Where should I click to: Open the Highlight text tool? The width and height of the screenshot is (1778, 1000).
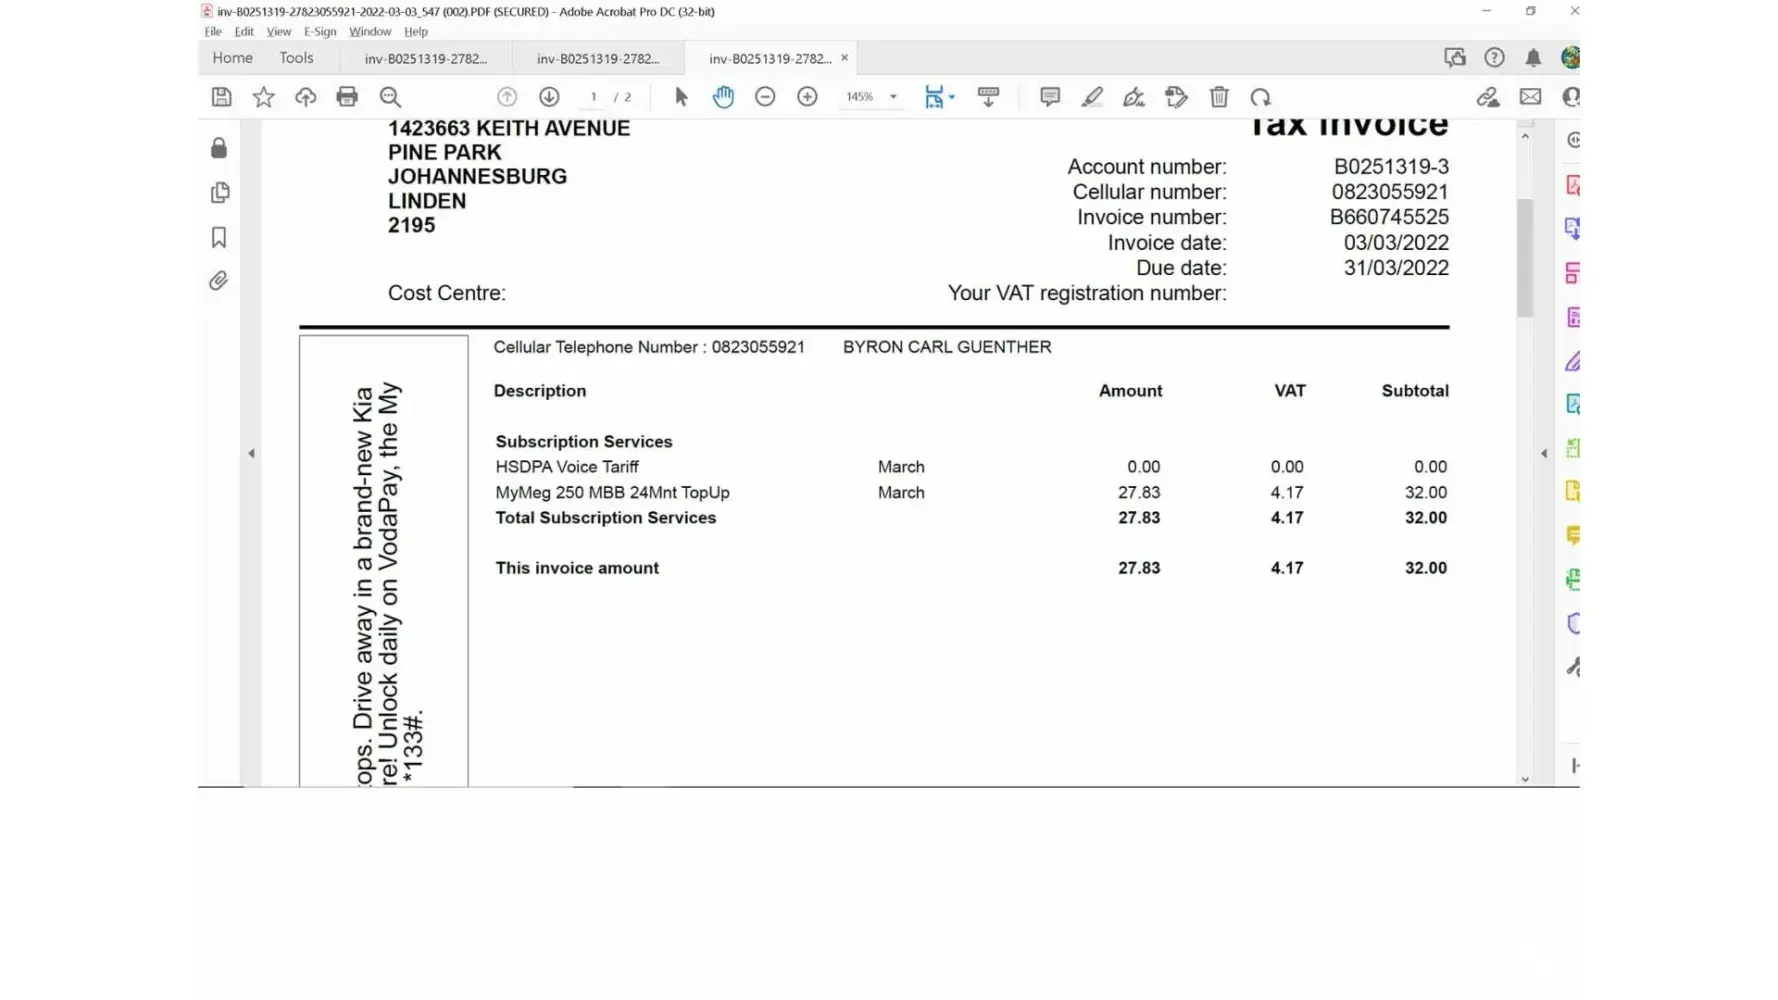[1092, 97]
